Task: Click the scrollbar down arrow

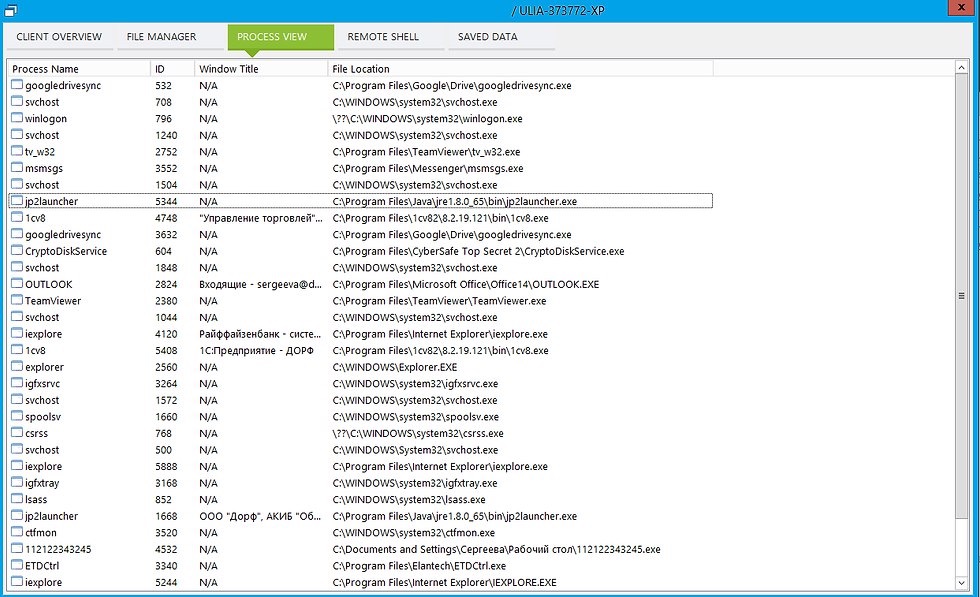Action: 962,583
